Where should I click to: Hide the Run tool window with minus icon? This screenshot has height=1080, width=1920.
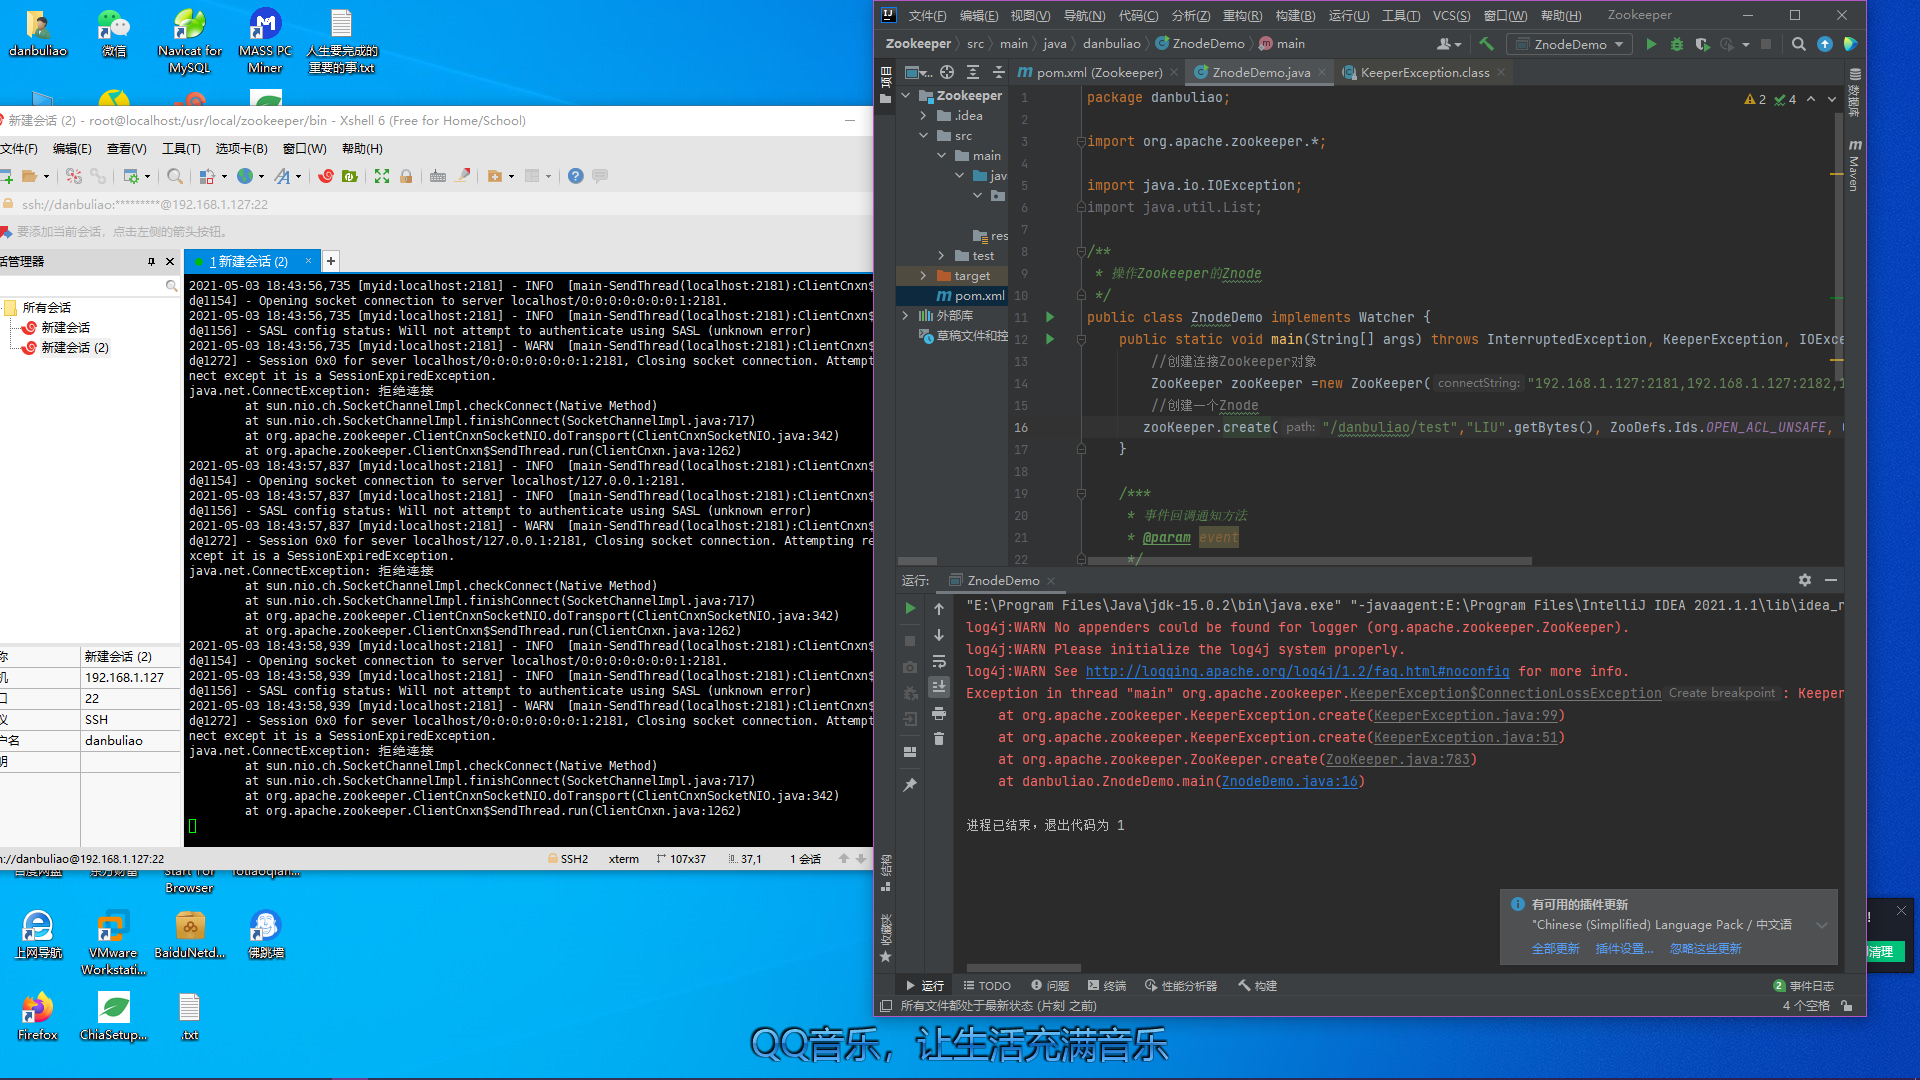pos(1831,580)
